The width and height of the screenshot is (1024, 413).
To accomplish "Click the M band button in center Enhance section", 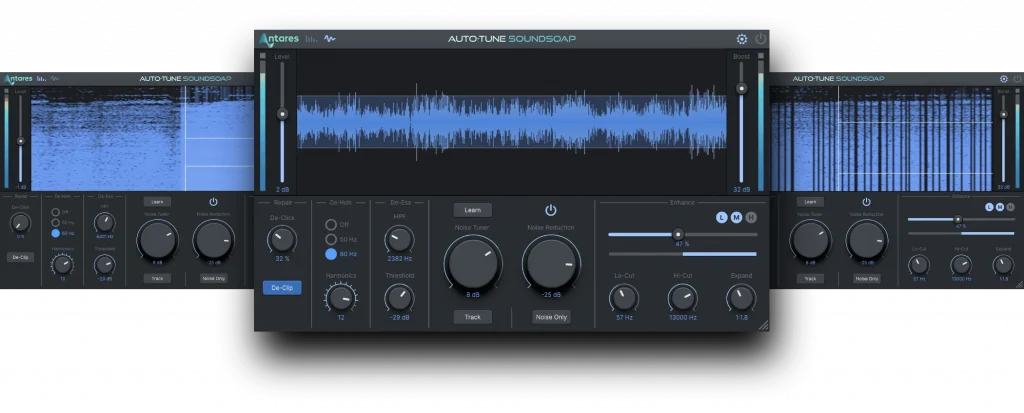I will (736, 218).
